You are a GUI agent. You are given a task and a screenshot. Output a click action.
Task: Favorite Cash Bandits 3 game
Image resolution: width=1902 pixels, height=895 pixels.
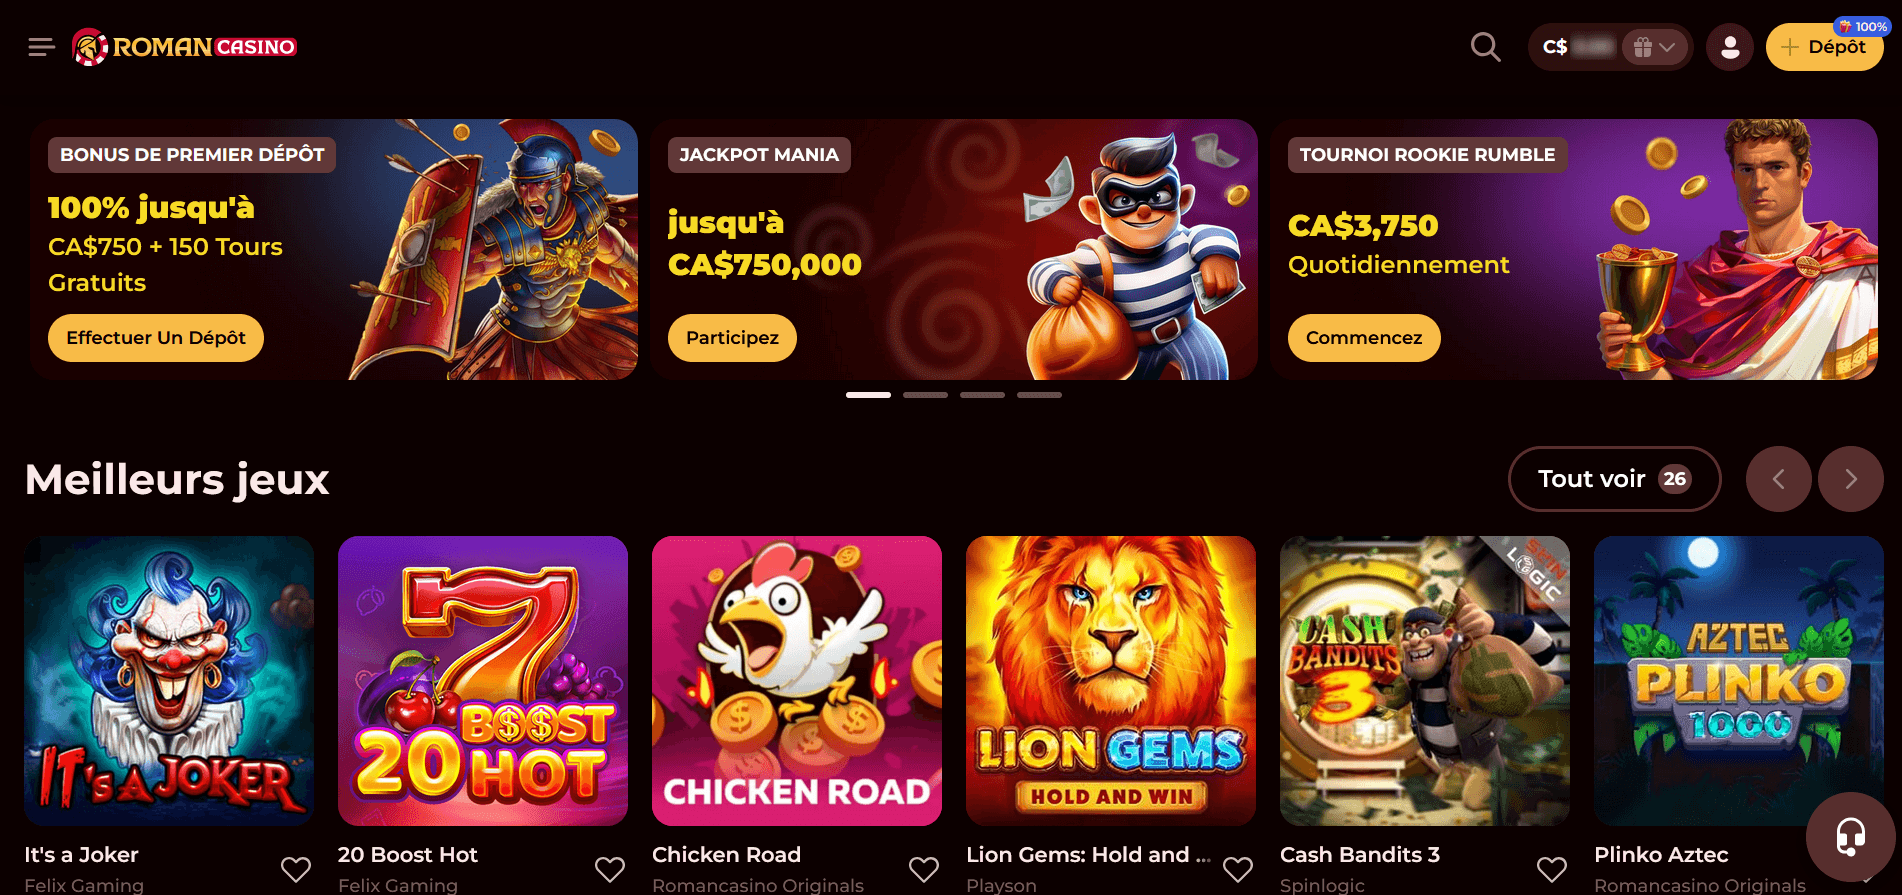click(1552, 869)
